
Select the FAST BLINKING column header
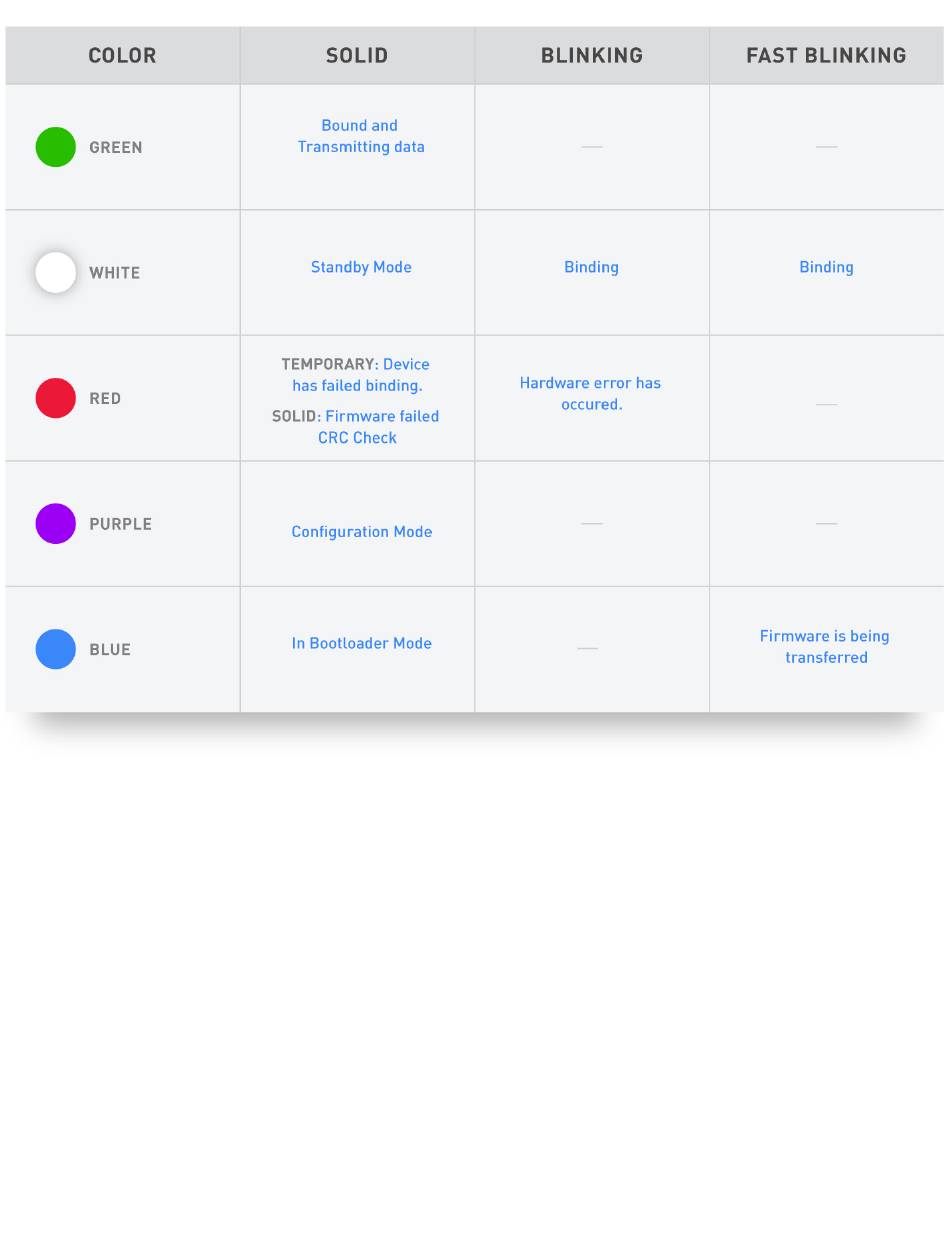pos(826,55)
